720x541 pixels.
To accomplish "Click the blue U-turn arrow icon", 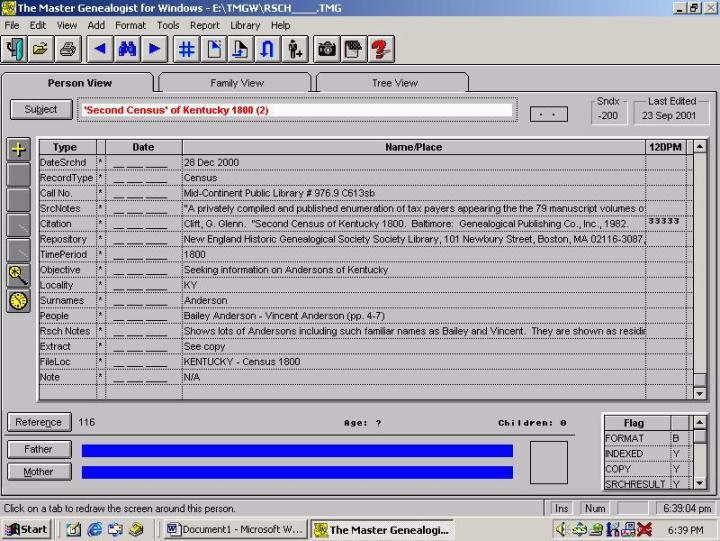I will point(268,49).
